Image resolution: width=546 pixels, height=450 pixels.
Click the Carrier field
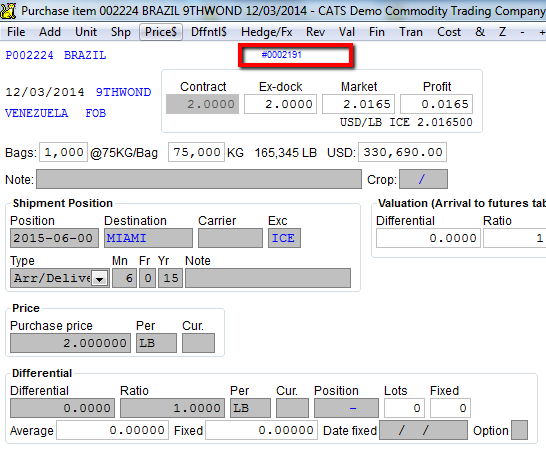[x=230, y=238]
